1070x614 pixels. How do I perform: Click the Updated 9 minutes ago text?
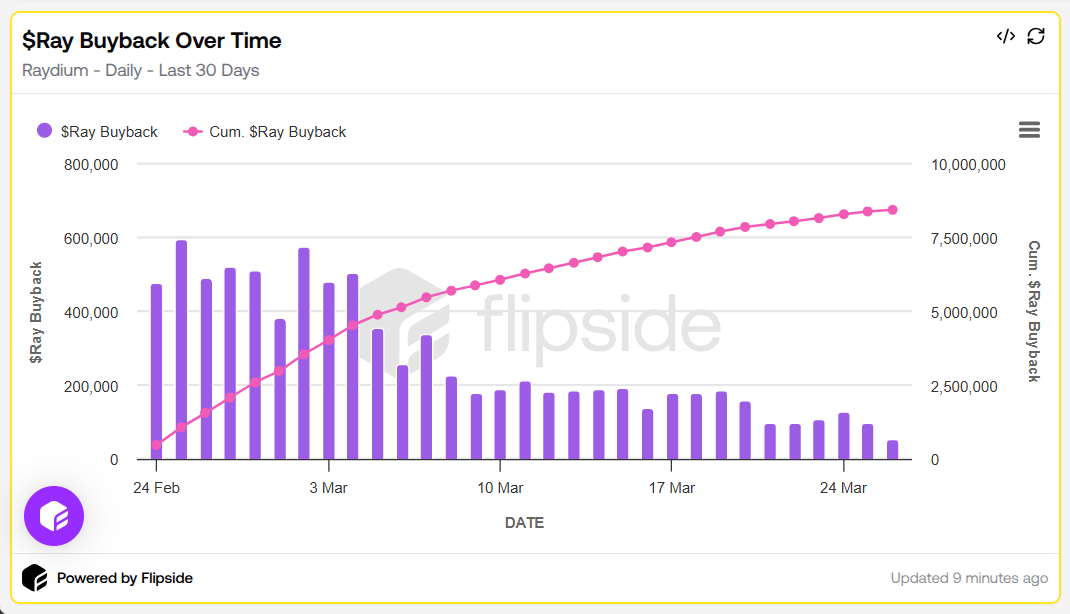[969, 578]
